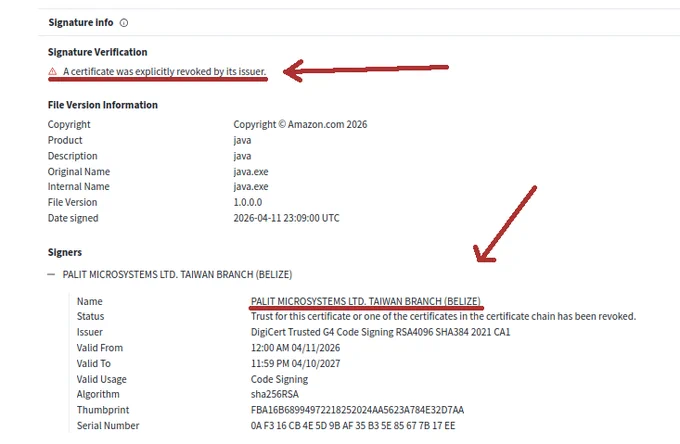Screen dimensions: 680x444
Task: Select 'Copyright © Amazon.com 2026' value
Action: pos(300,124)
